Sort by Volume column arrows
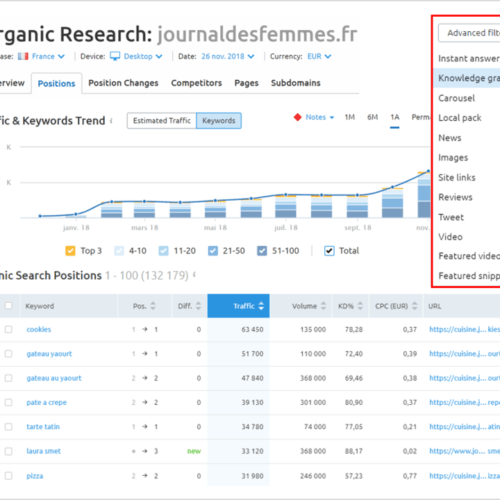The height and width of the screenshot is (500, 500). (x=323, y=306)
